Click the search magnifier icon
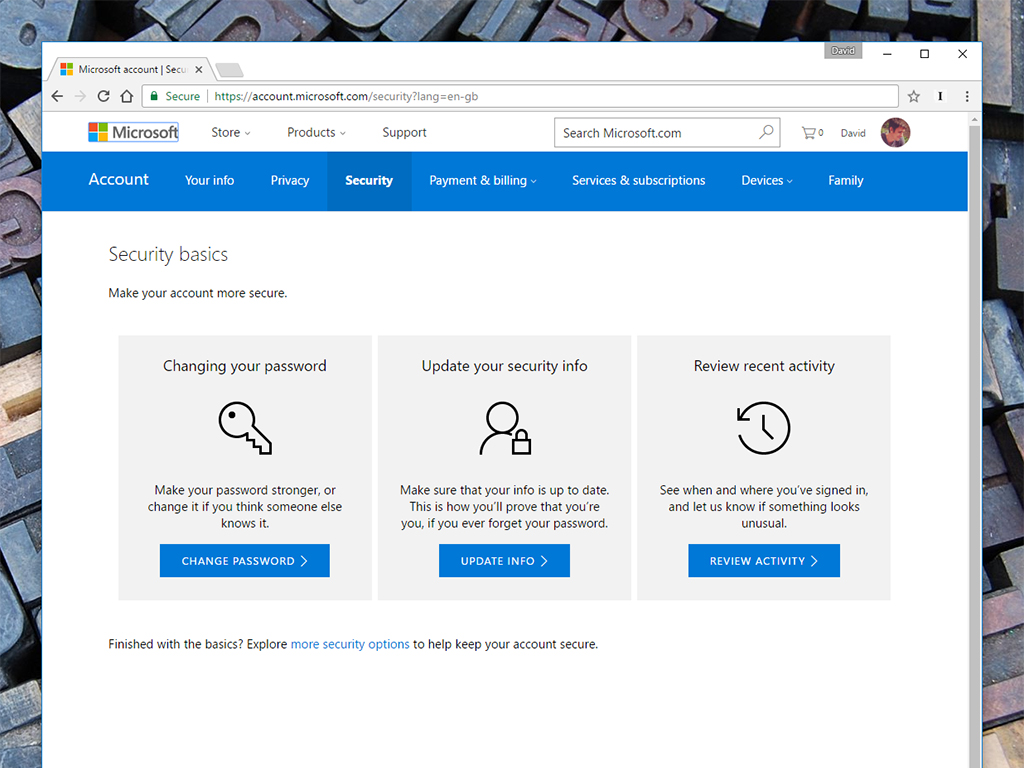This screenshot has height=768, width=1024. tap(766, 132)
